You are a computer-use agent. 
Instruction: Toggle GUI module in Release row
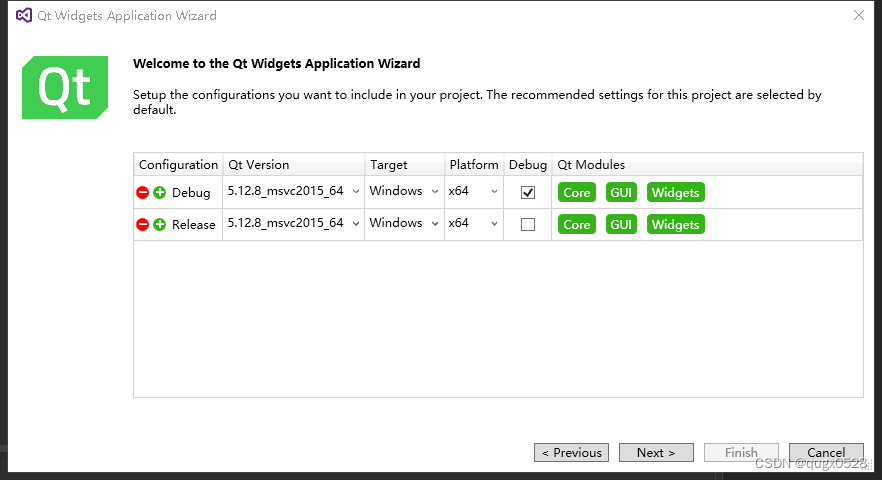coord(621,225)
